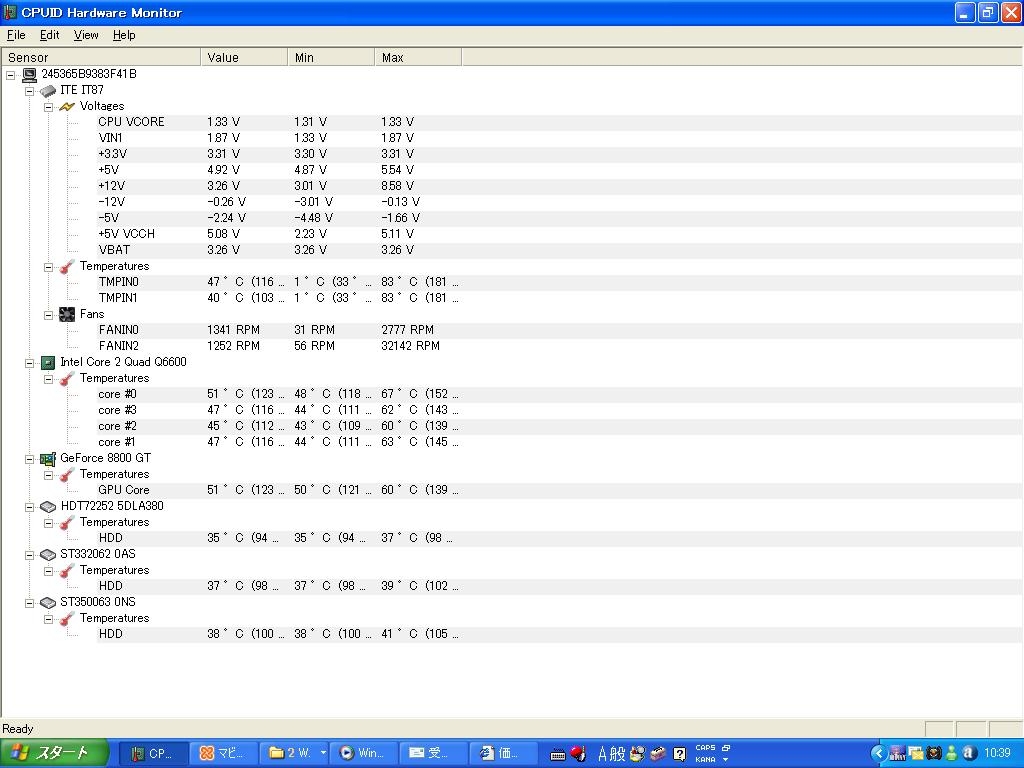Click the HDT72252 5DLA380 drive icon
Image resolution: width=1024 pixels, height=768 pixels.
click(x=48, y=507)
